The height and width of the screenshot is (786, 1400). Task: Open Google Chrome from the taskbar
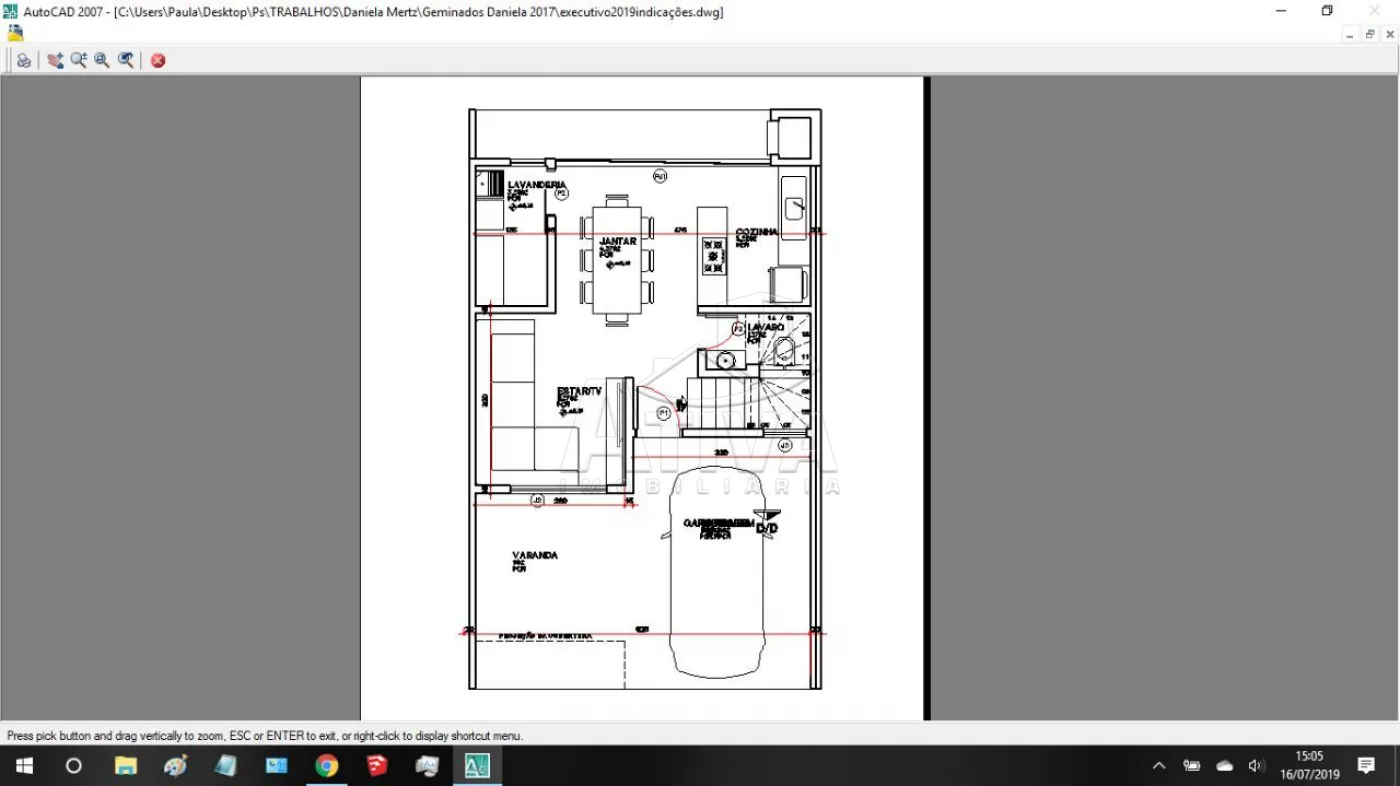(326, 766)
